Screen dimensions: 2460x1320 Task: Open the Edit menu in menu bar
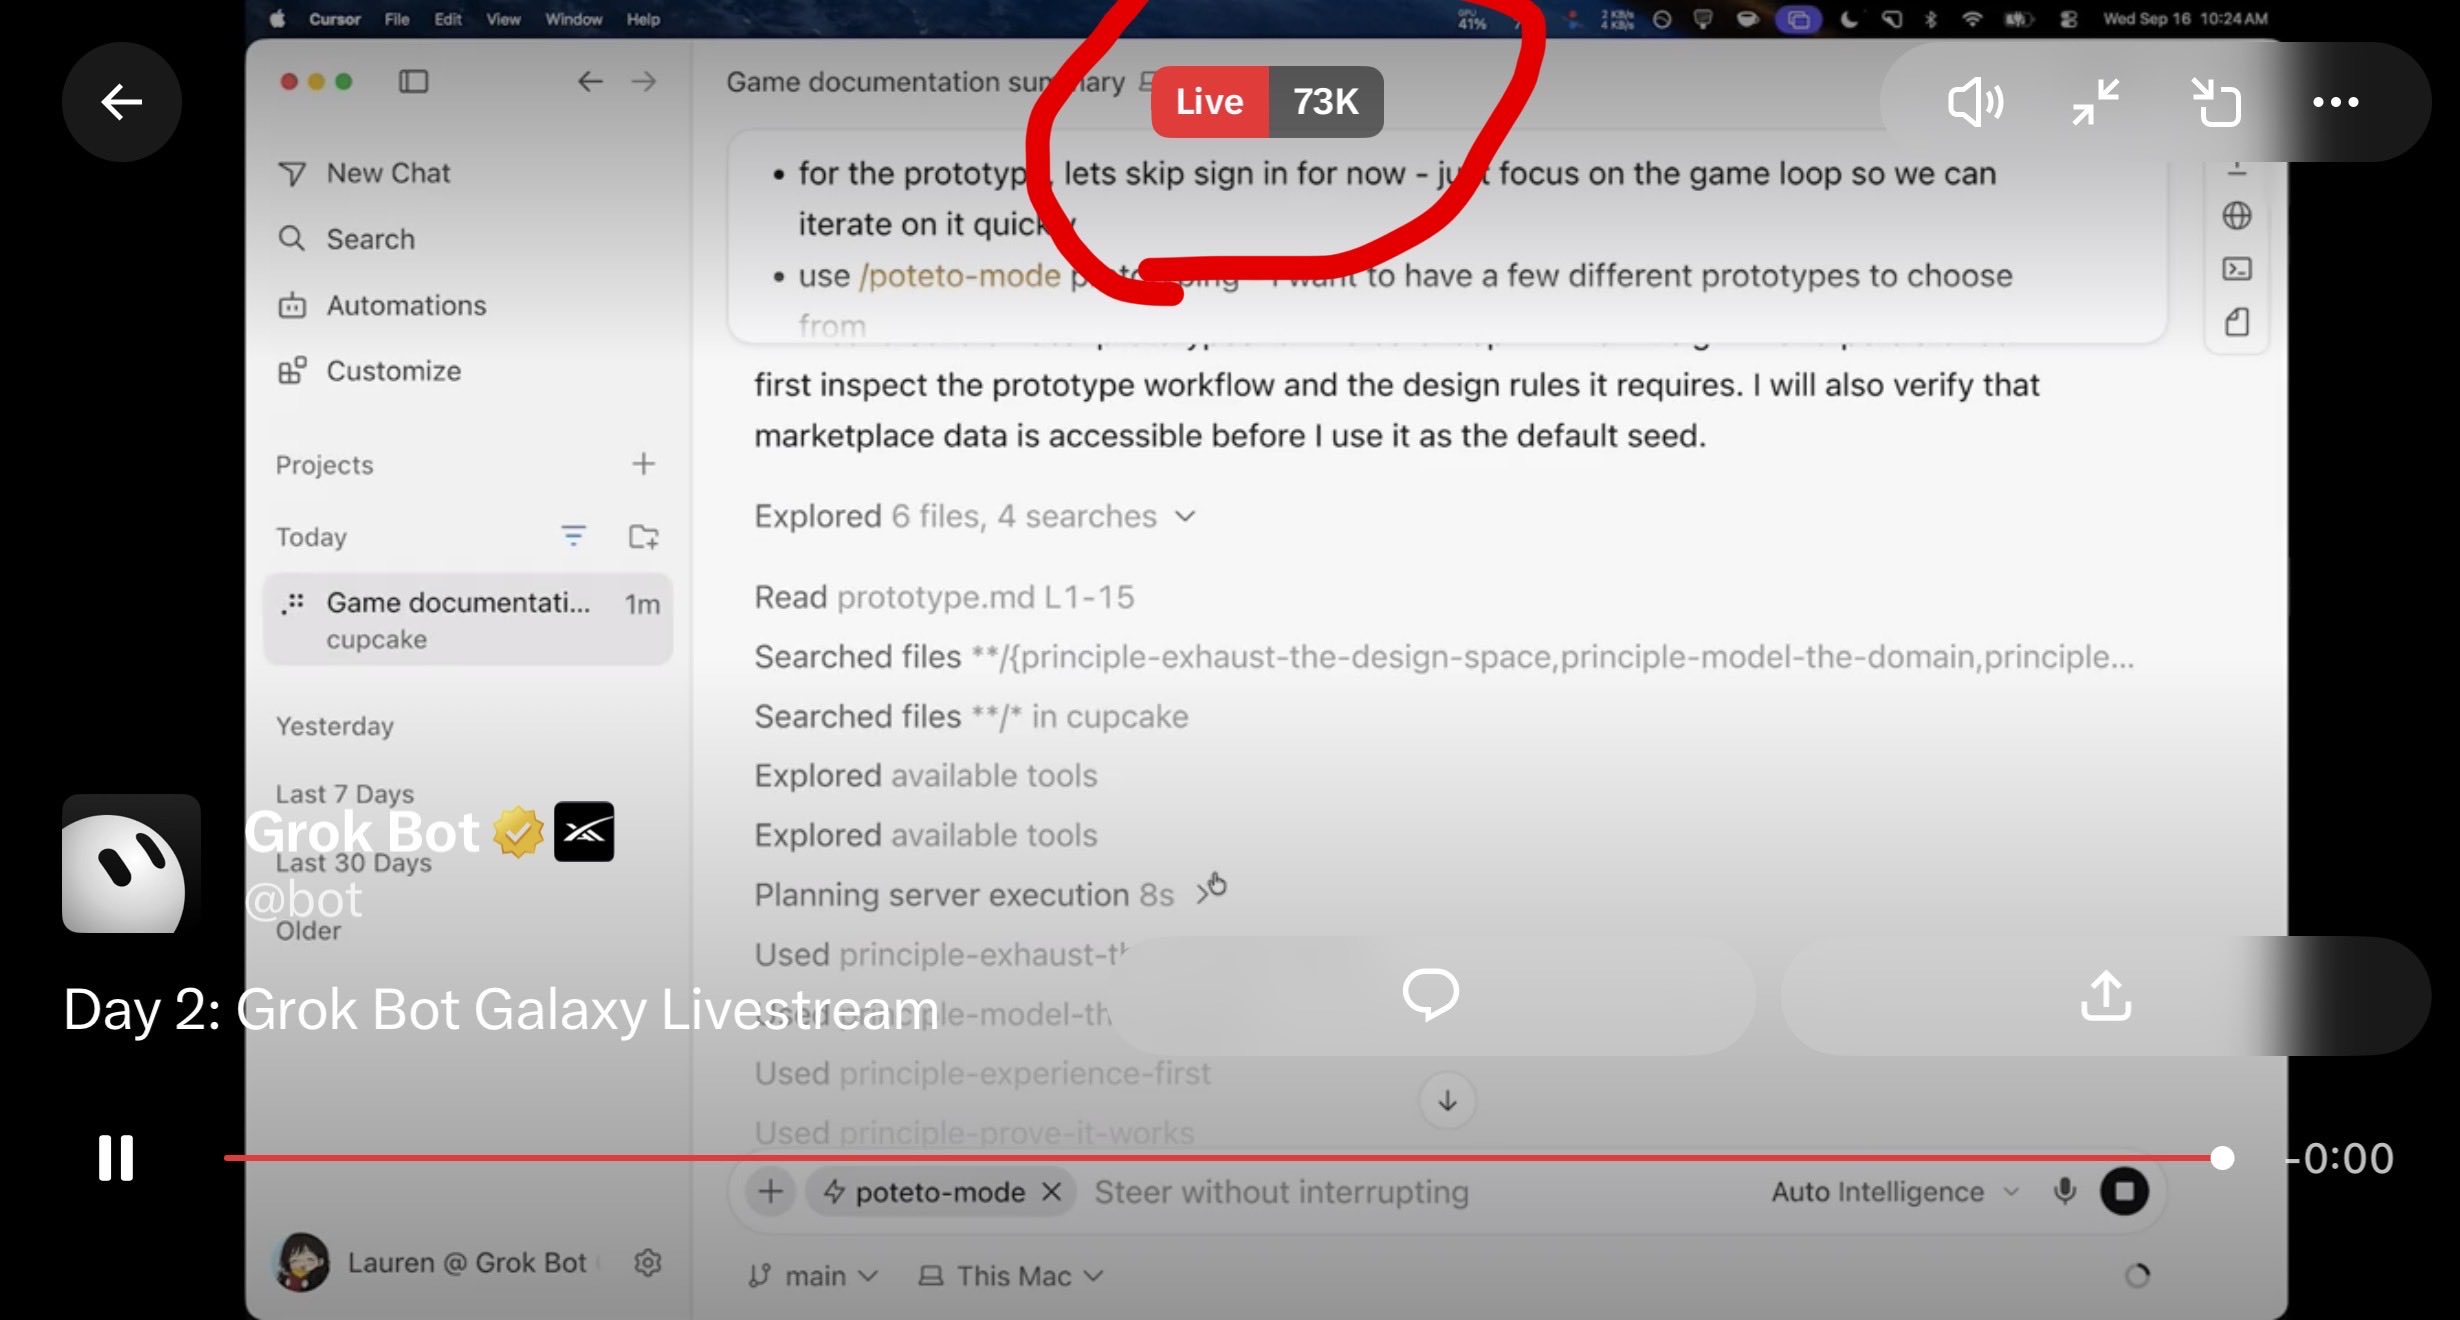[x=448, y=19]
